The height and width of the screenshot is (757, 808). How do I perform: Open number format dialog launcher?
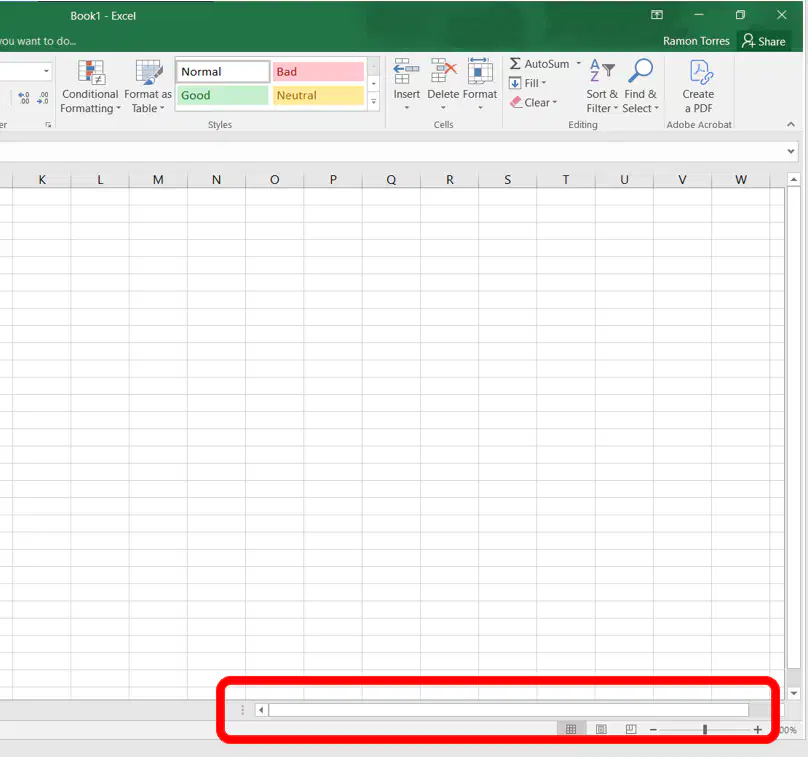pyautogui.click(x=48, y=125)
